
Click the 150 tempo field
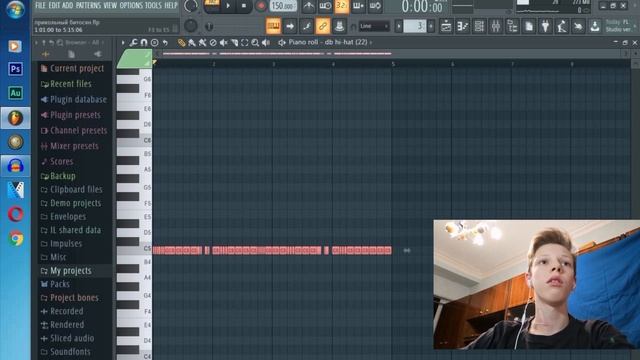tap(282, 6)
